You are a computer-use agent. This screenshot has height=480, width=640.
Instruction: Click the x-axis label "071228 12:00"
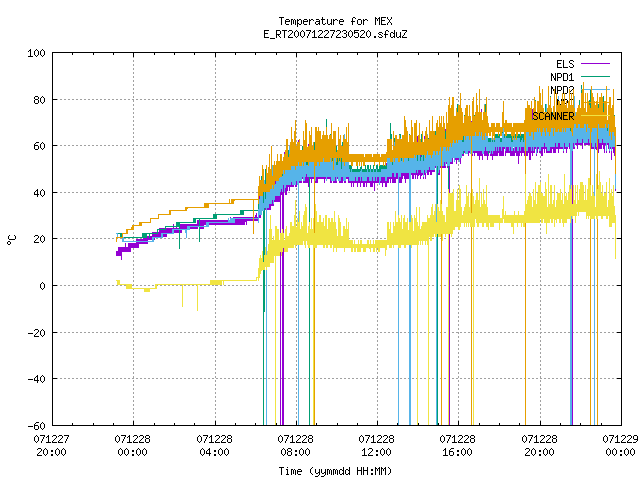(376, 446)
